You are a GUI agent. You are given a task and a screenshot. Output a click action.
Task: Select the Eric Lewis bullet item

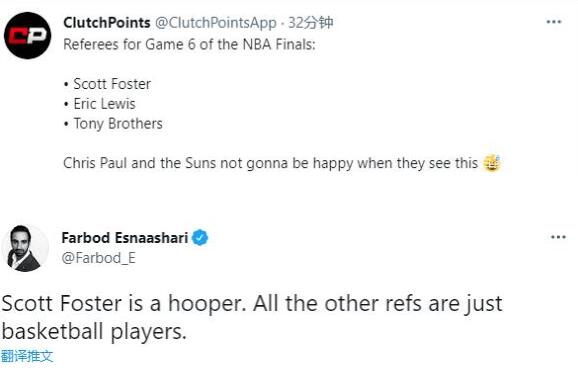(x=100, y=104)
